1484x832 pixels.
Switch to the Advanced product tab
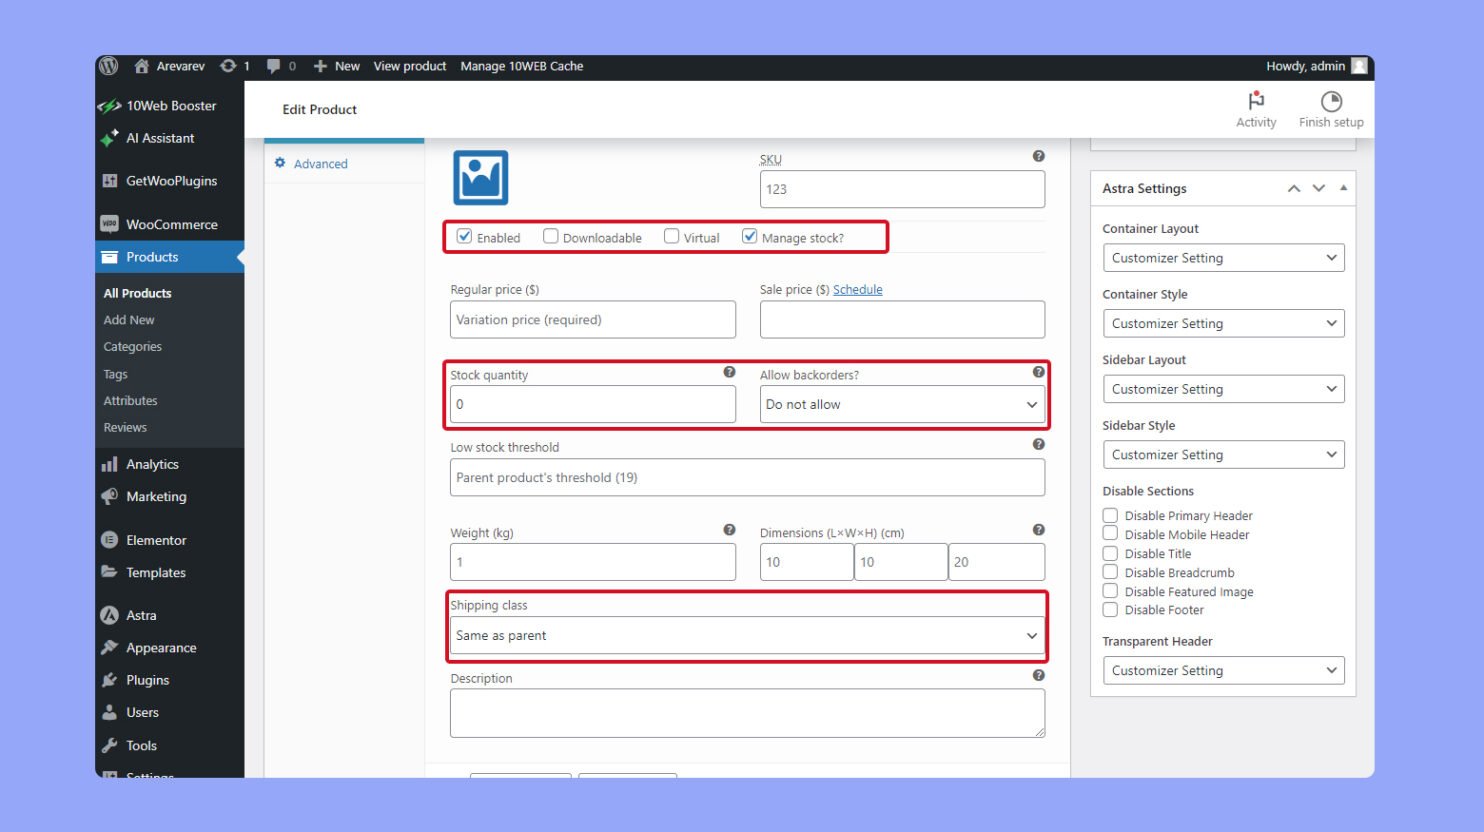pos(321,163)
